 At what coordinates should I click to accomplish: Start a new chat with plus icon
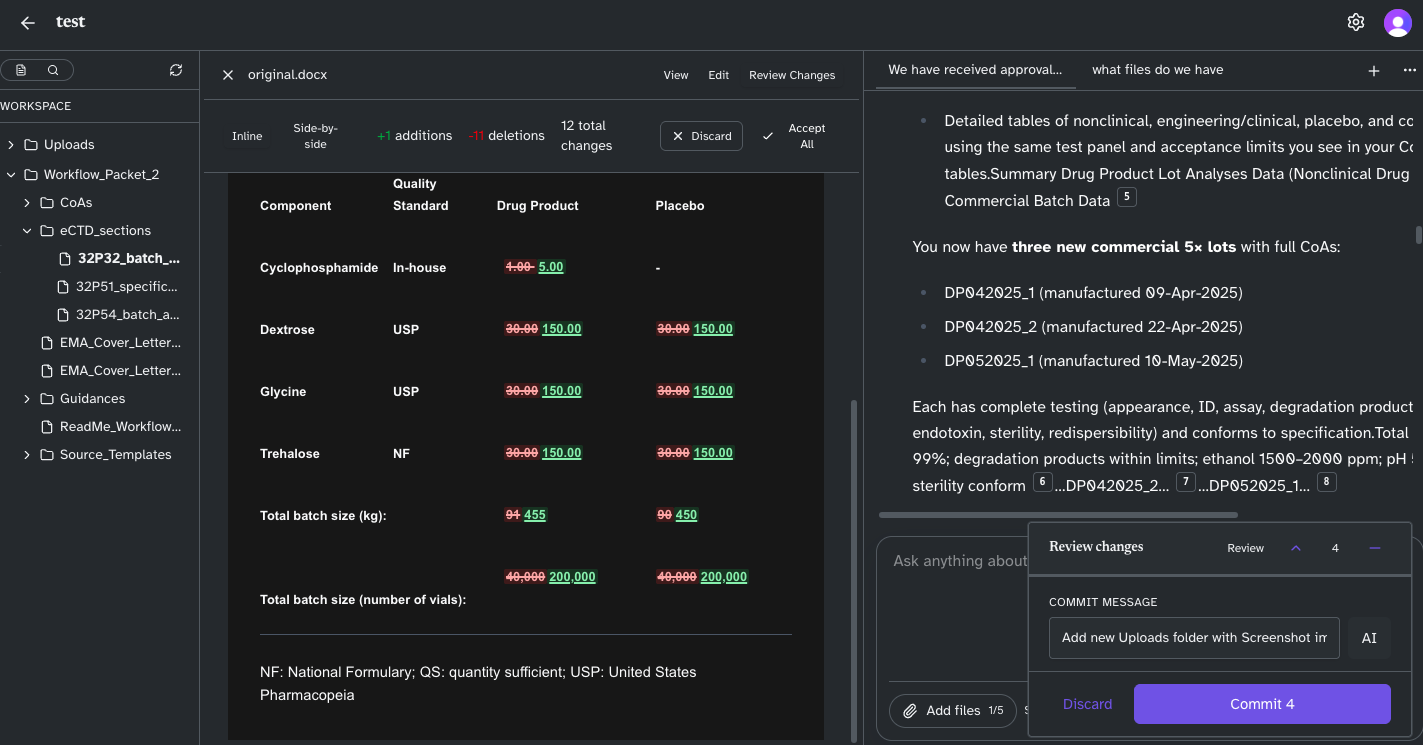click(1376, 70)
